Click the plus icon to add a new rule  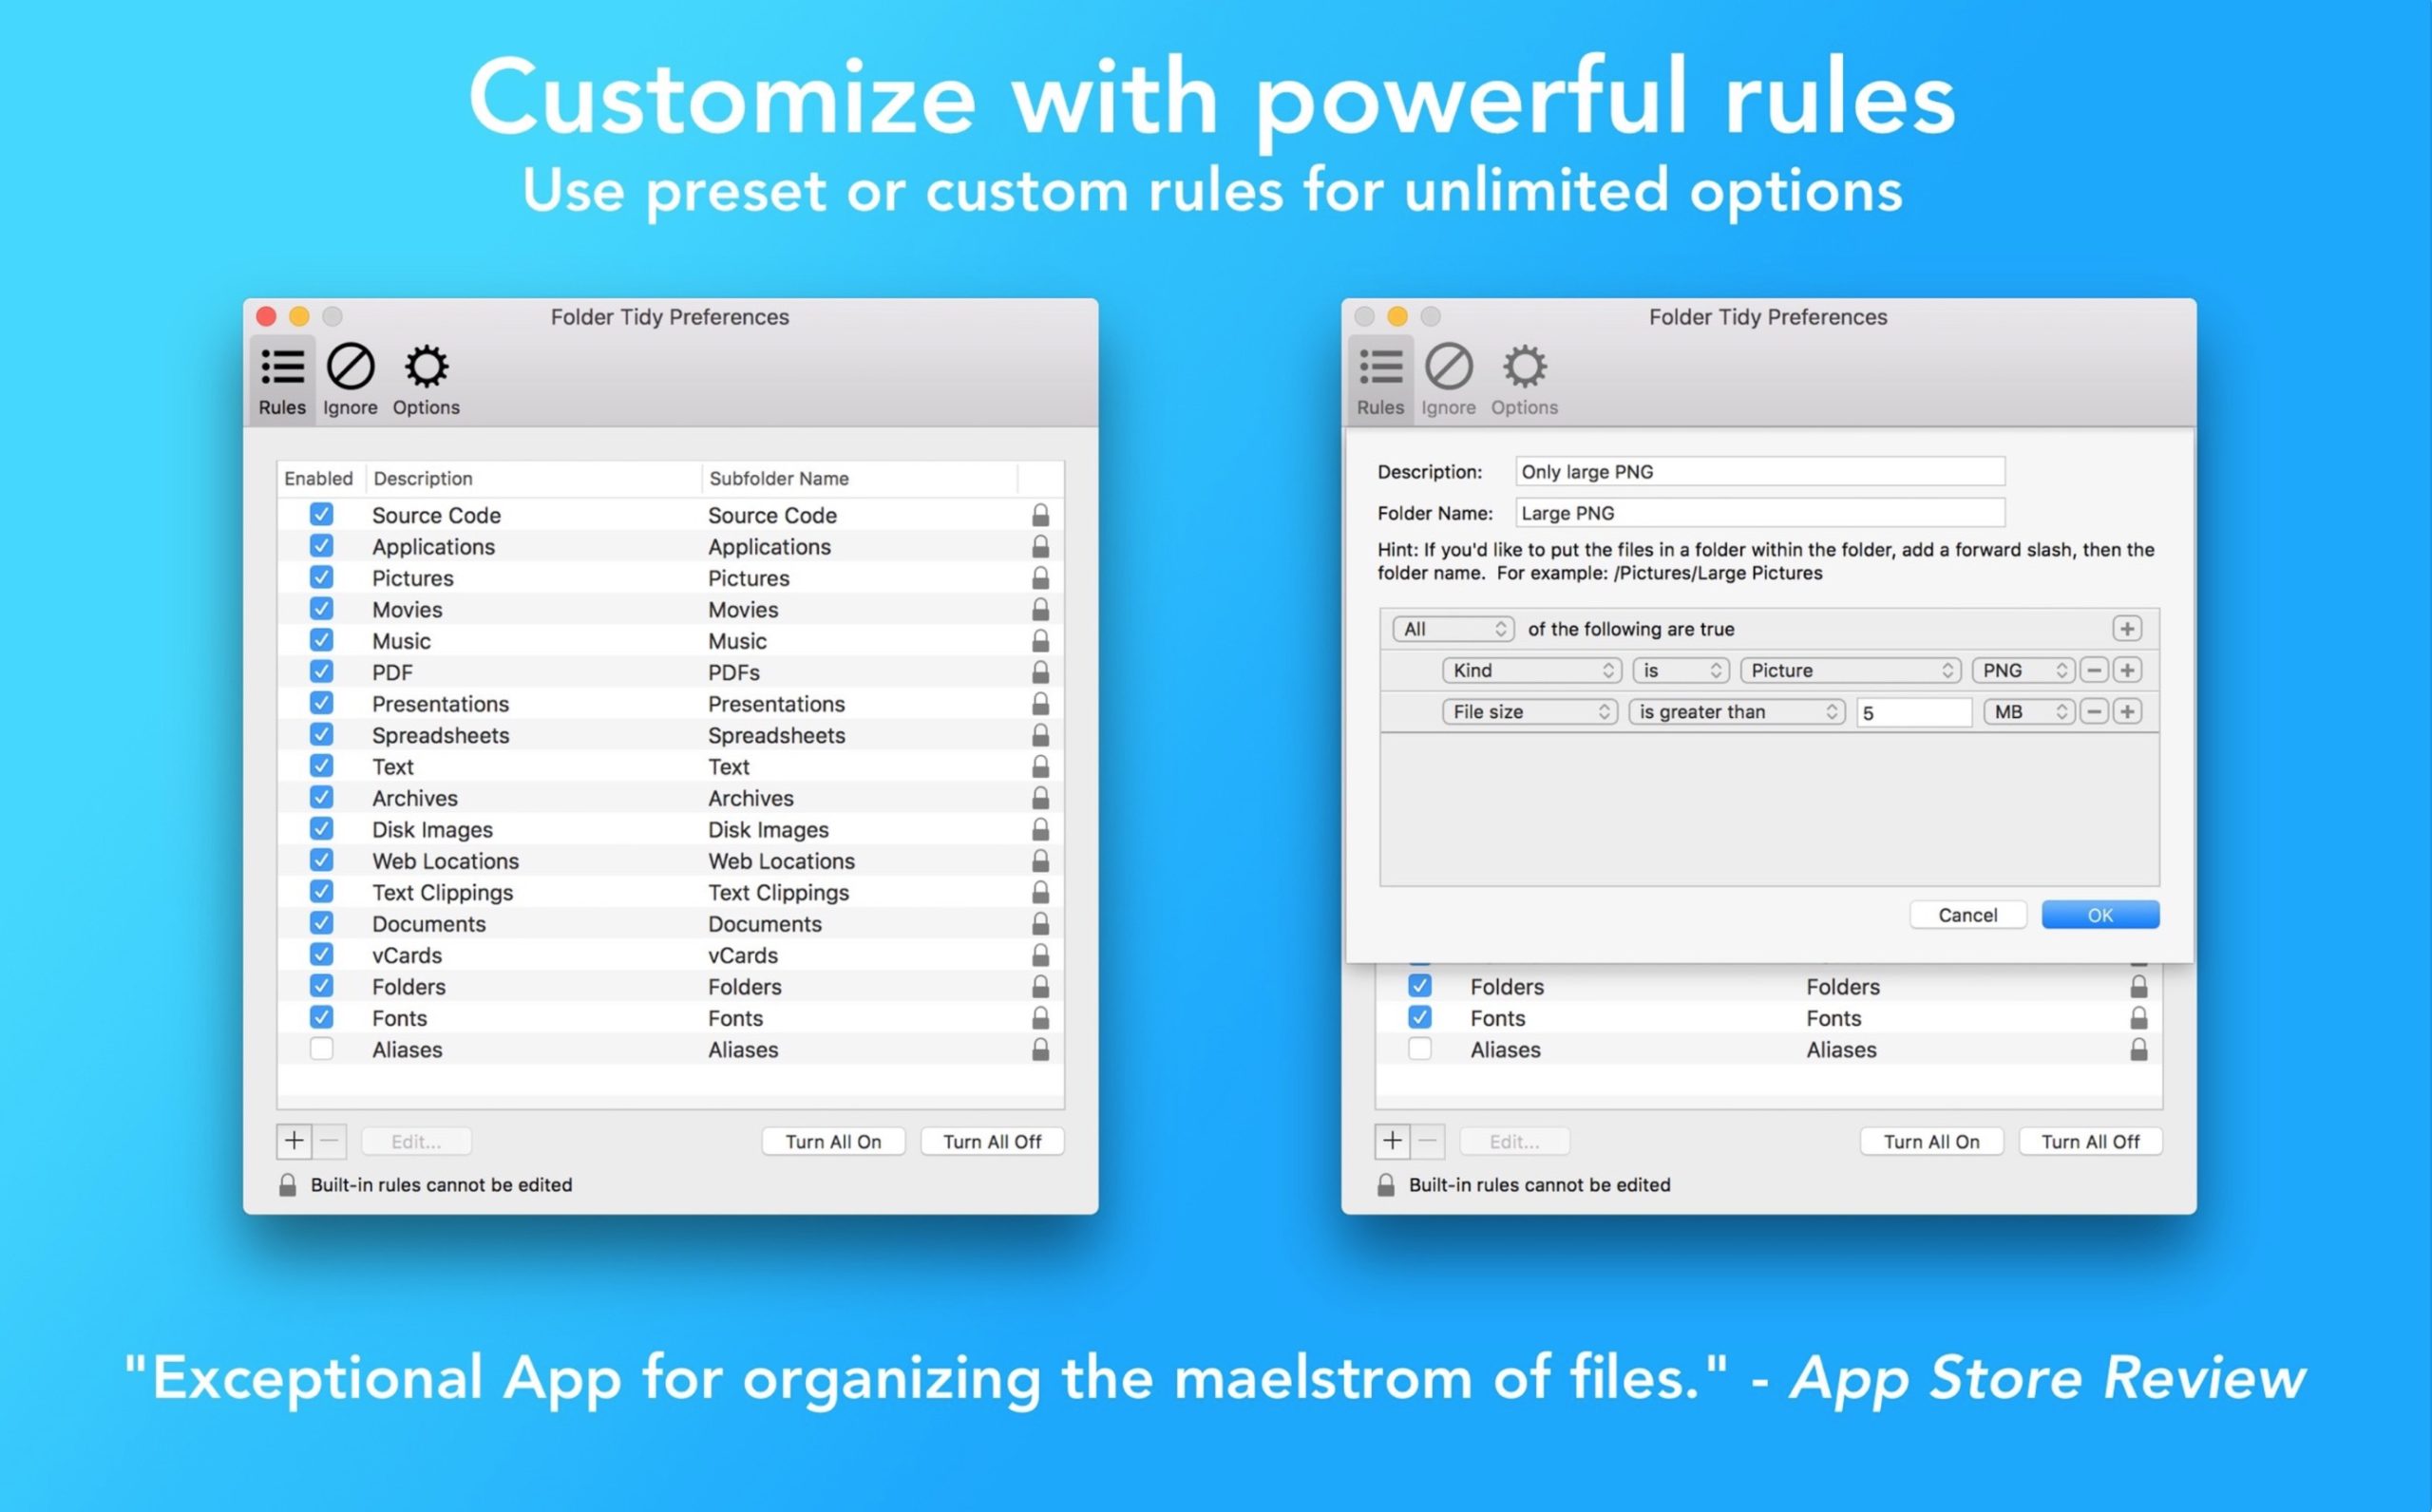(295, 1141)
